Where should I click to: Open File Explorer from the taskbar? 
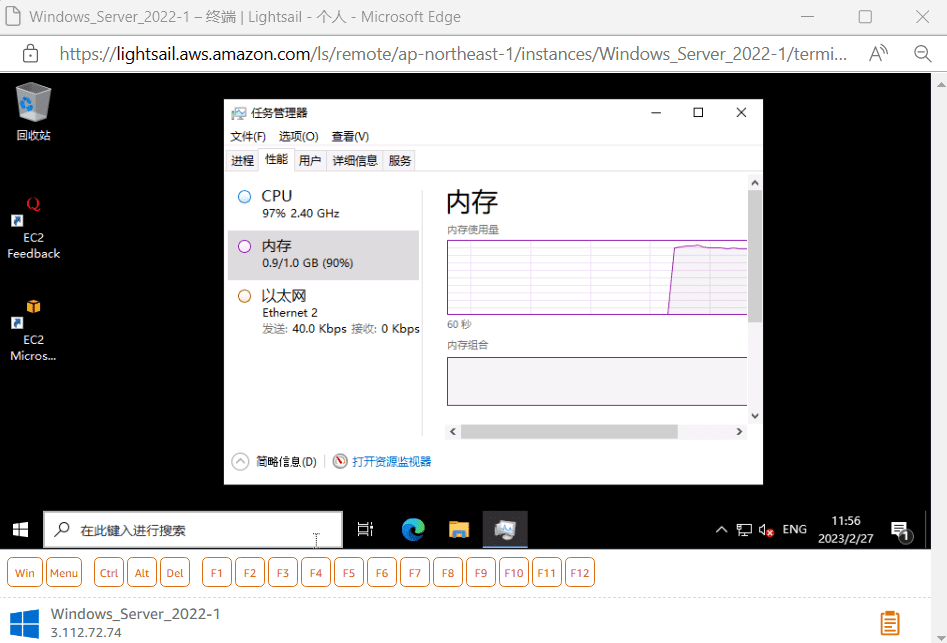point(459,529)
